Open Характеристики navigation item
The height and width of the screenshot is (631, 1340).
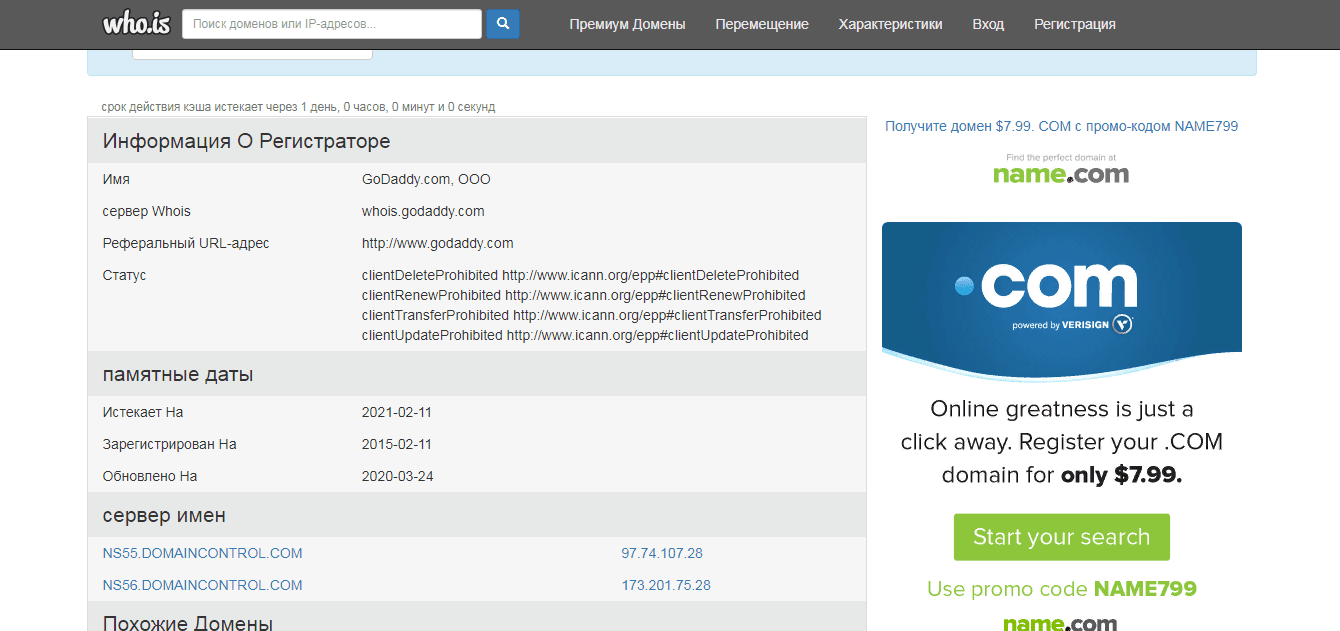click(x=890, y=24)
